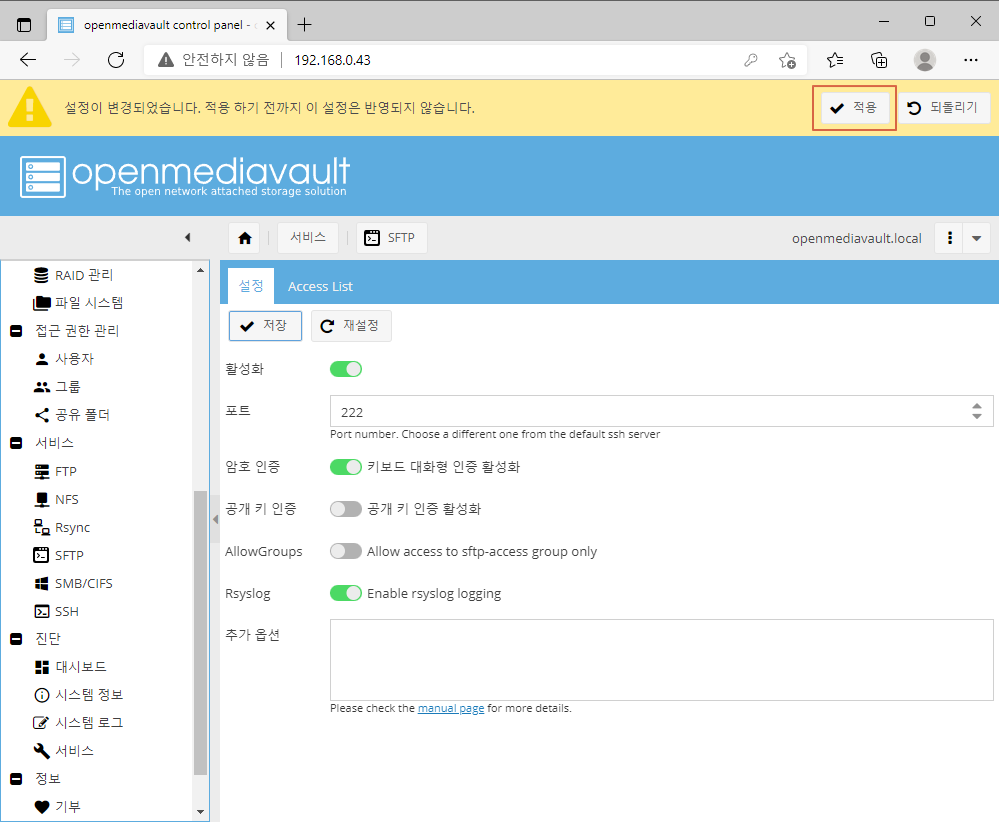
Task: Reload the page with the refresh button
Action: point(116,61)
